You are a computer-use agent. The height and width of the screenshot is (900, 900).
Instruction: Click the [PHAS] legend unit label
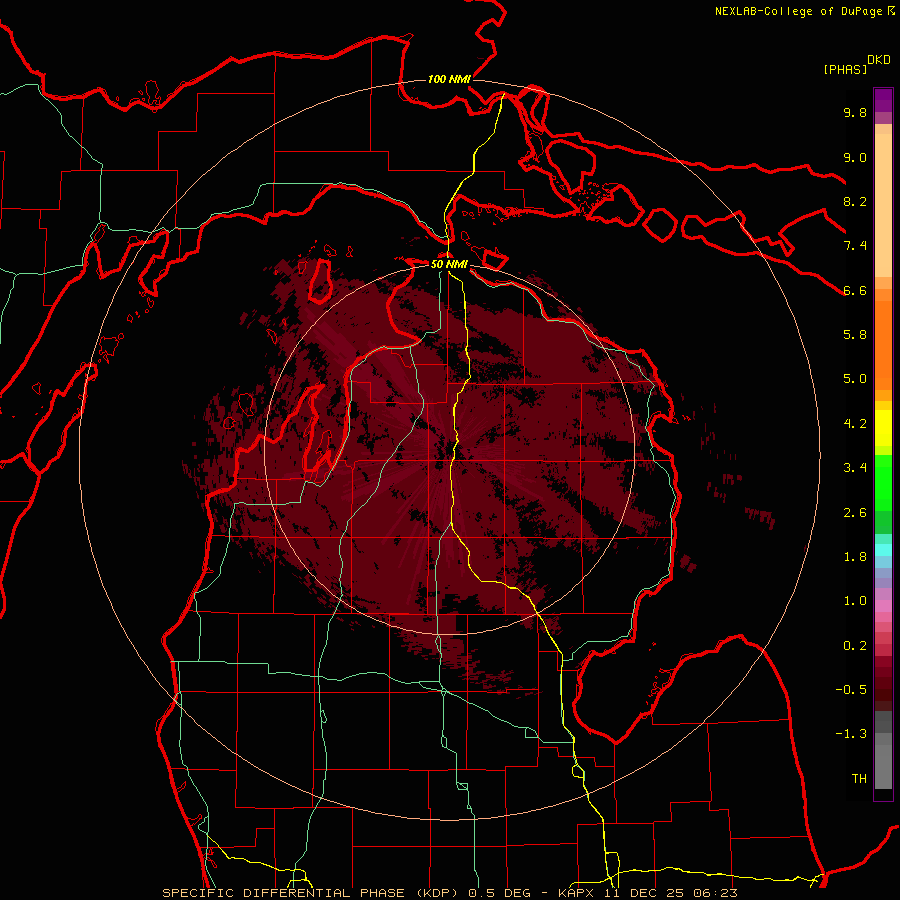point(845,69)
